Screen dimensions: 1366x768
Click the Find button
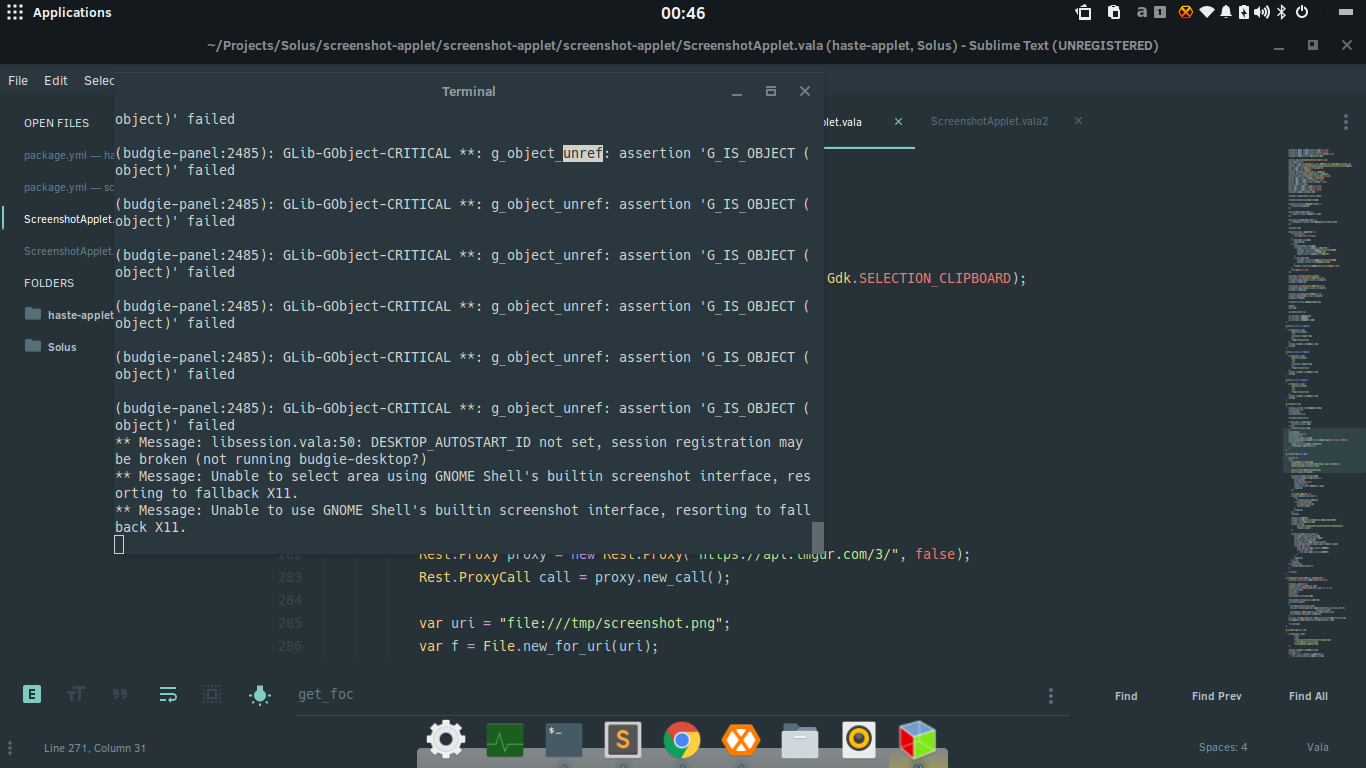coord(1126,696)
